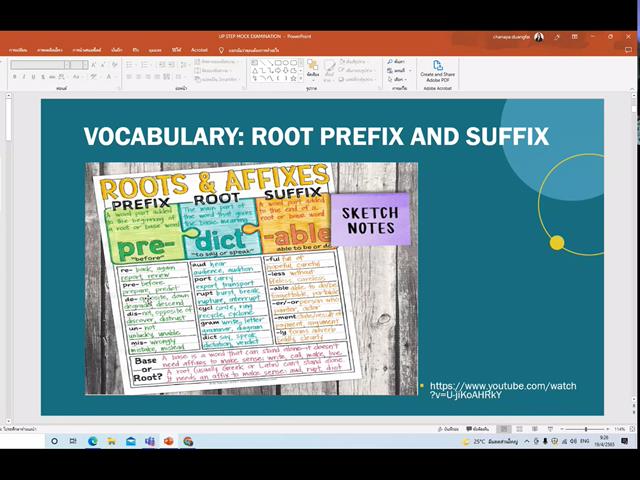The width and height of the screenshot is (640, 480).
Task: Open the leftmost File ribbon tab
Action: tap(18, 50)
